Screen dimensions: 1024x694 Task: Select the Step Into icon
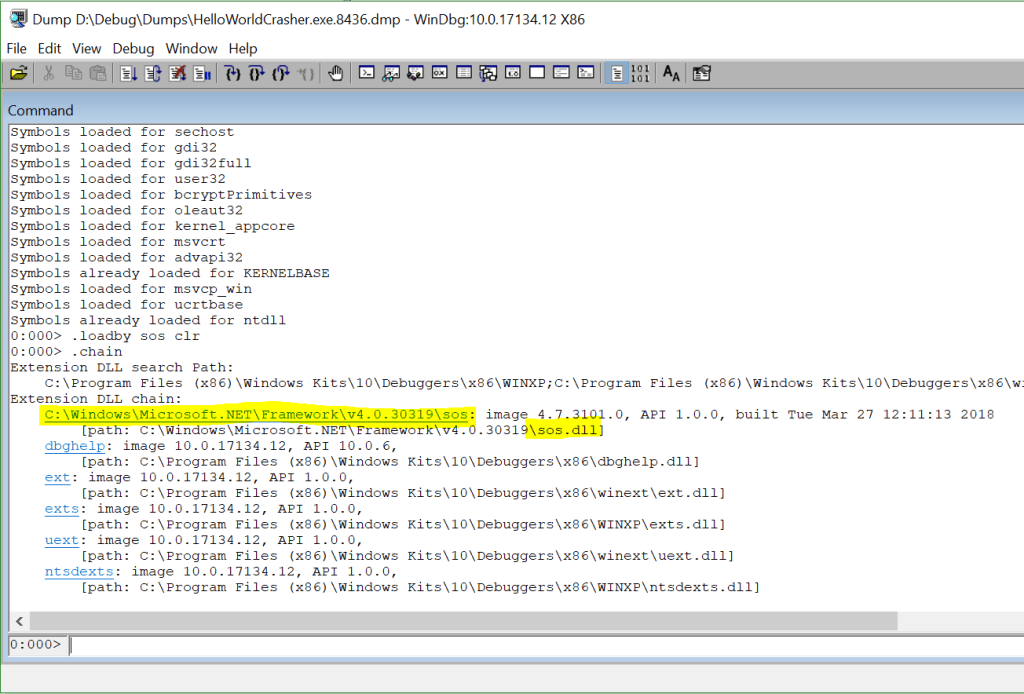[x=232, y=72]
